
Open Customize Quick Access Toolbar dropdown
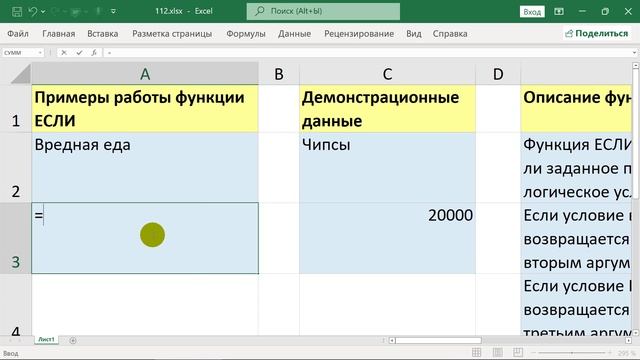pyautogui.click(x=113, y=11)
